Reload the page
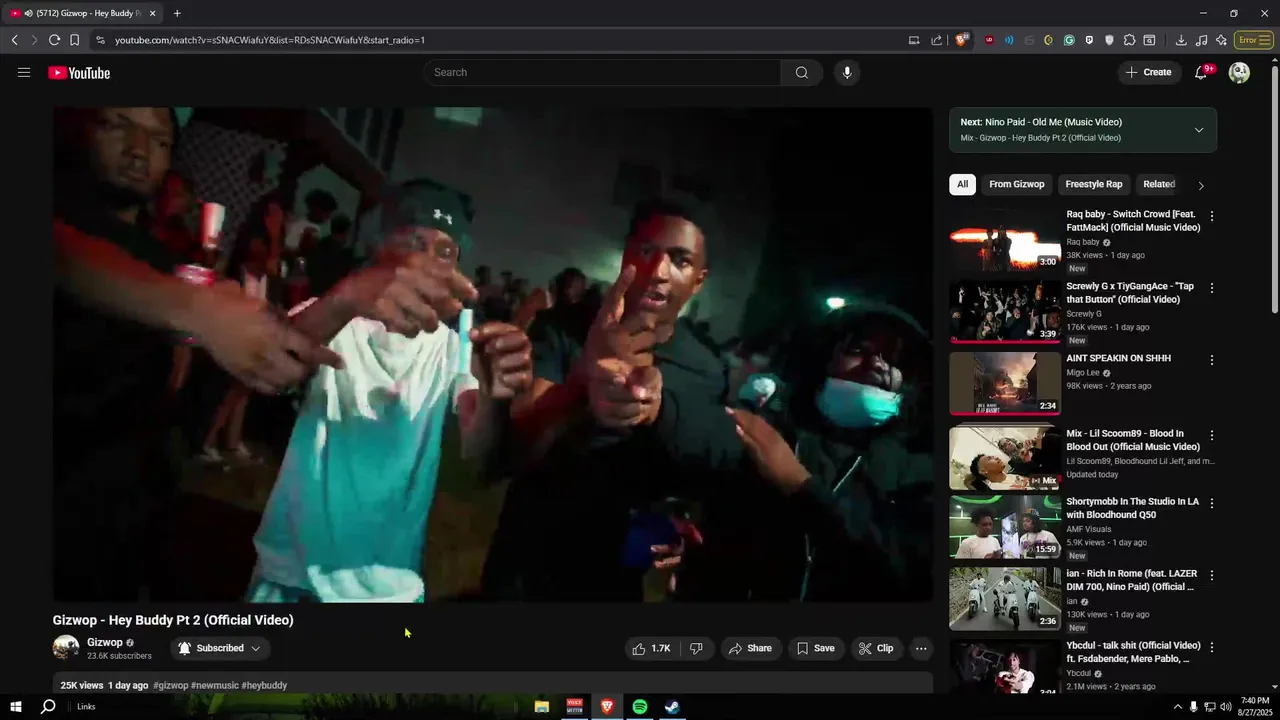The height and width of the screenshot is (720, 1280). point(54,40)
